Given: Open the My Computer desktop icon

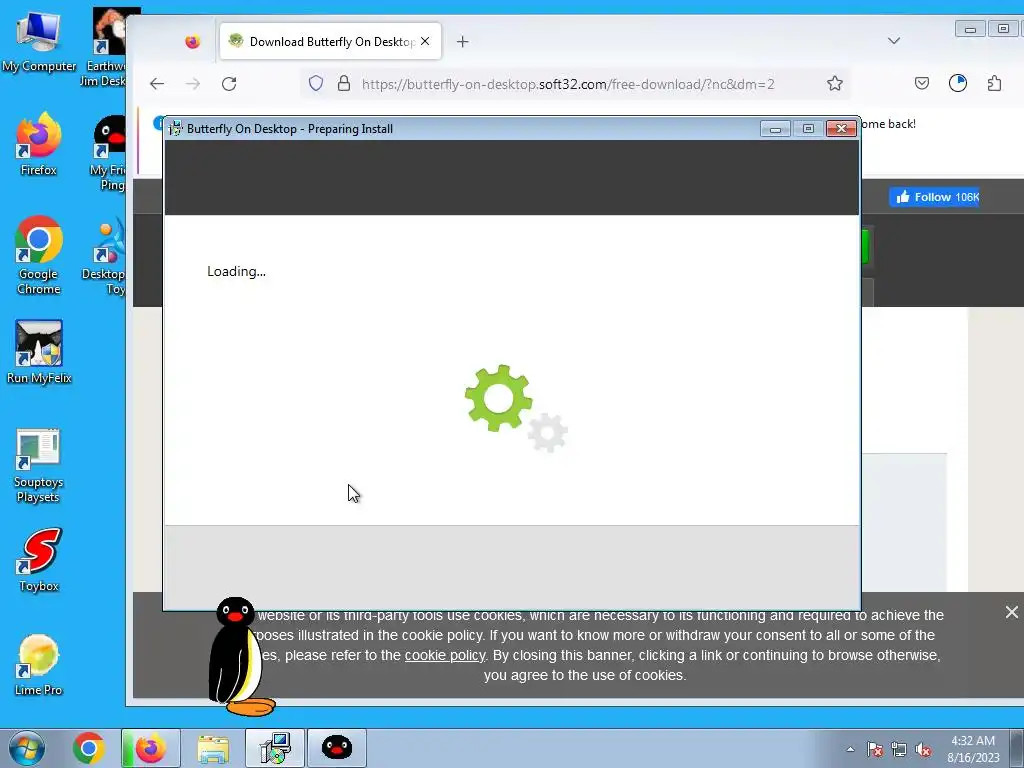Looking at the screenshot, I should pos(39,40).
